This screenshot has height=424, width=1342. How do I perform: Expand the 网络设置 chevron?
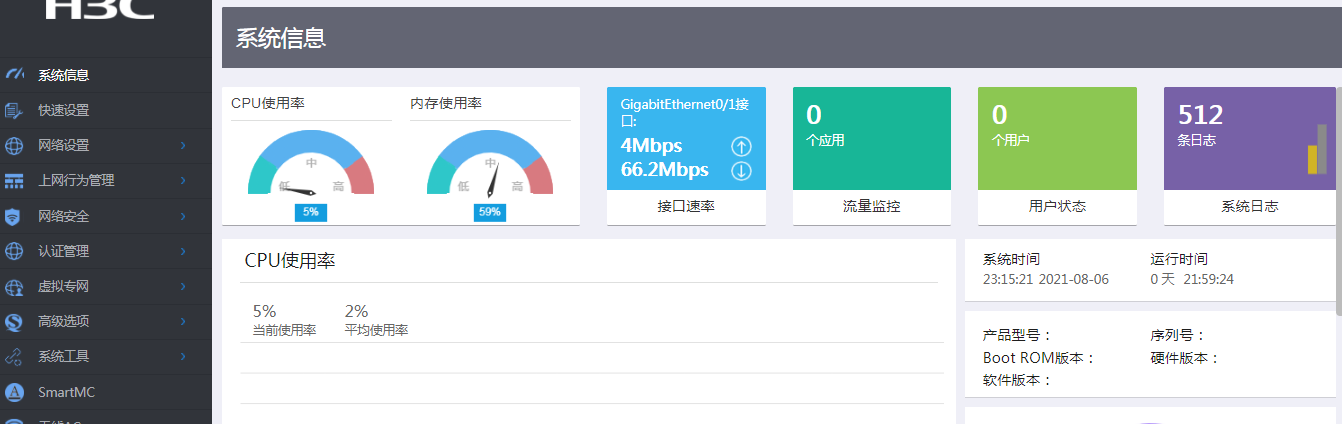[x=183, y=145]
